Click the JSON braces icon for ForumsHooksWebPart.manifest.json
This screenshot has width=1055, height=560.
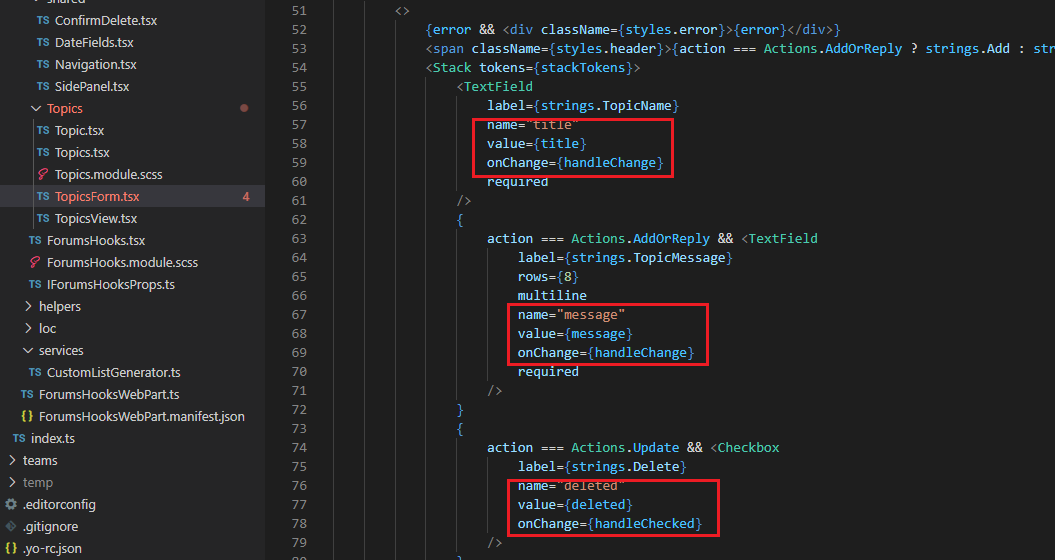point(27,417)
